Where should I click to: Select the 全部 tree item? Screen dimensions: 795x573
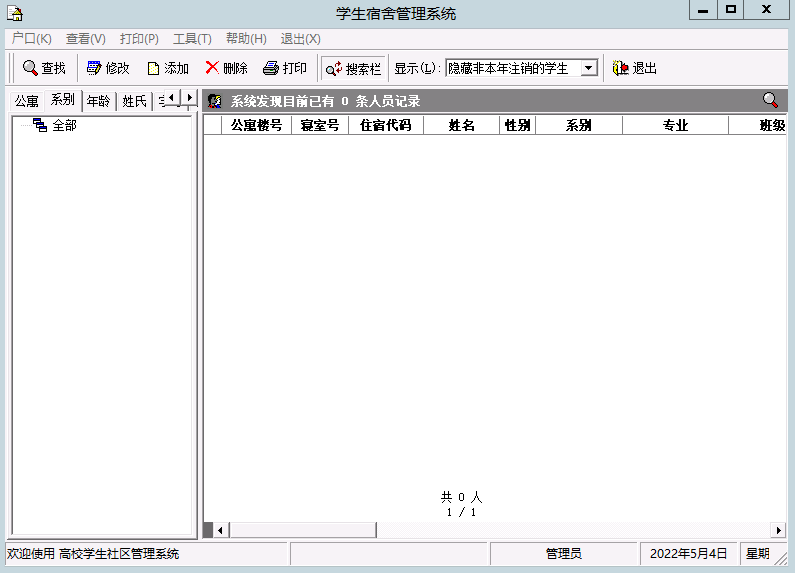(64, 125)
